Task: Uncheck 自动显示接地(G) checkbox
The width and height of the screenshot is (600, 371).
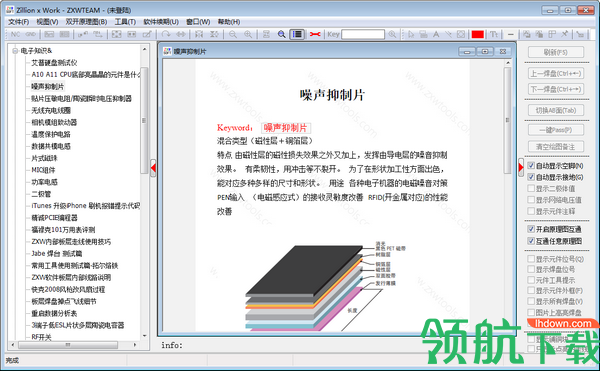Action: (x=531, y=177)
